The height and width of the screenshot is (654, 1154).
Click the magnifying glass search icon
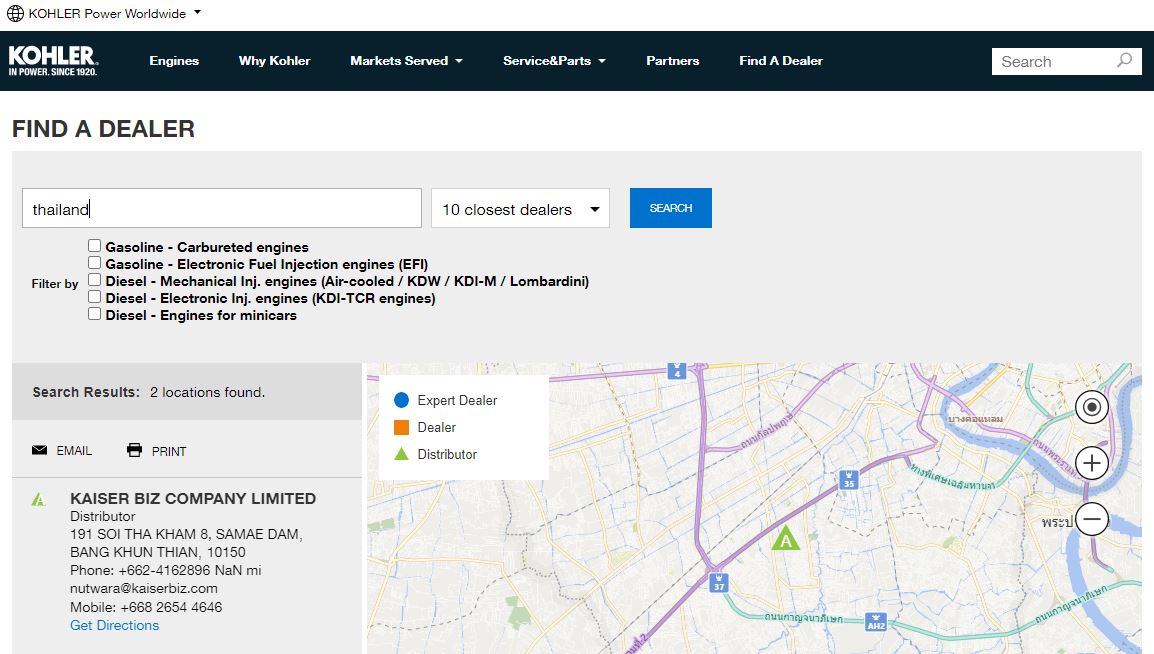tap(1124, 61)
